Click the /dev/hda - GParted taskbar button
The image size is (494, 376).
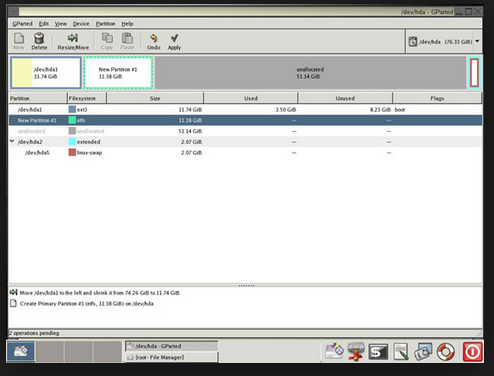[171, 346]
